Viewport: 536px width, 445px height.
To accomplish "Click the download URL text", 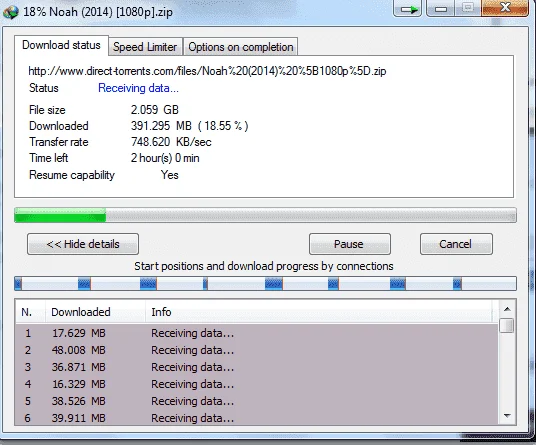I will click(207, 71).
